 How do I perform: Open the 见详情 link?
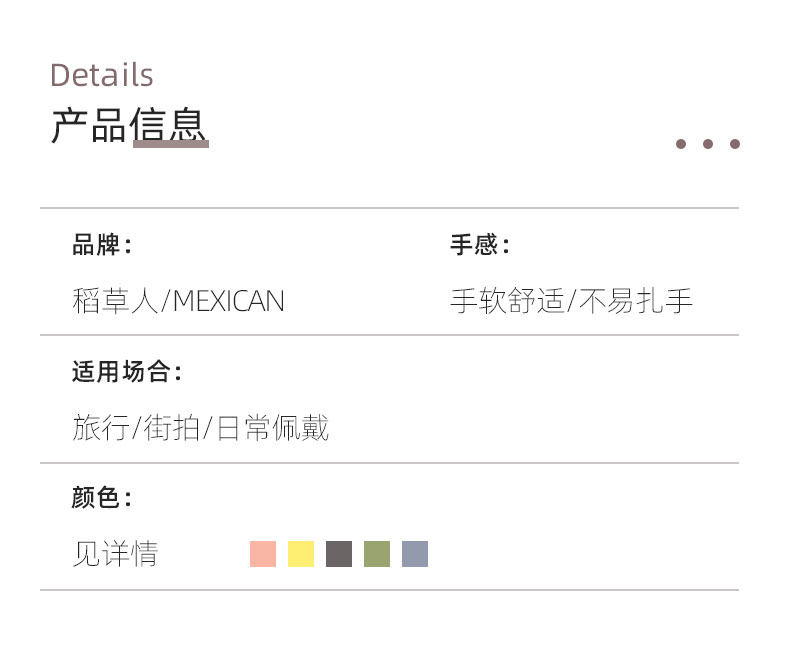pyautogui.click(x=115, y=554)
